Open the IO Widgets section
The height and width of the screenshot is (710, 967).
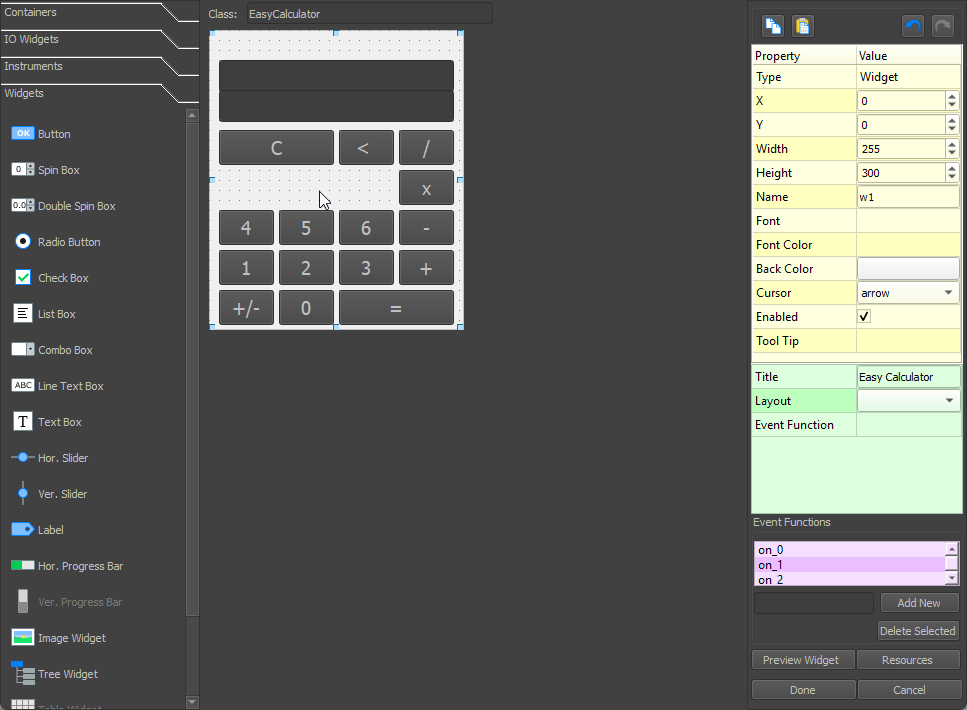click(34, 39)
